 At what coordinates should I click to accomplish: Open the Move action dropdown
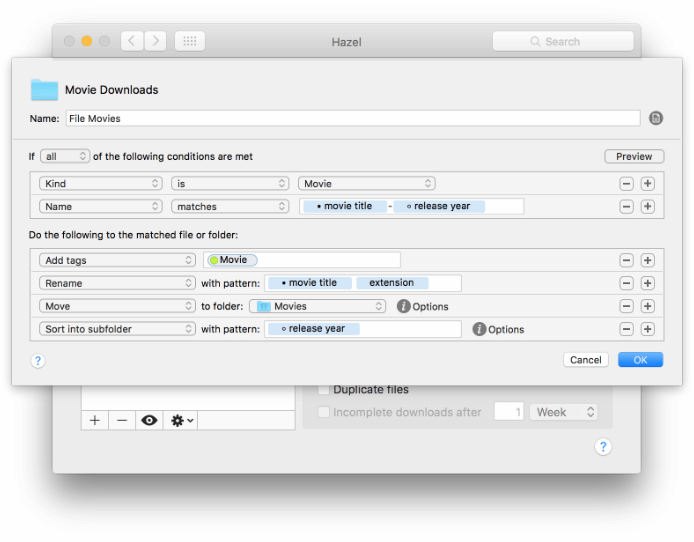[x=117, y=306]
